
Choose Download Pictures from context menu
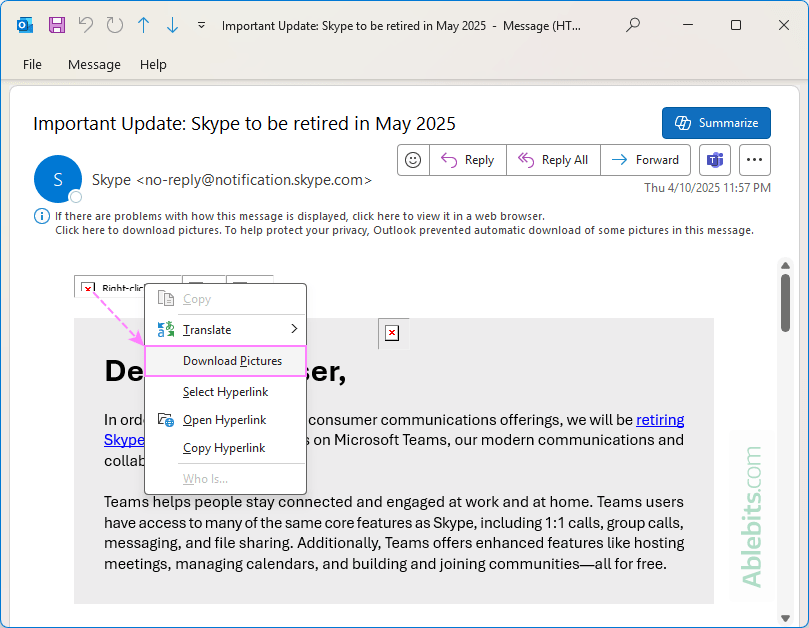225,361
